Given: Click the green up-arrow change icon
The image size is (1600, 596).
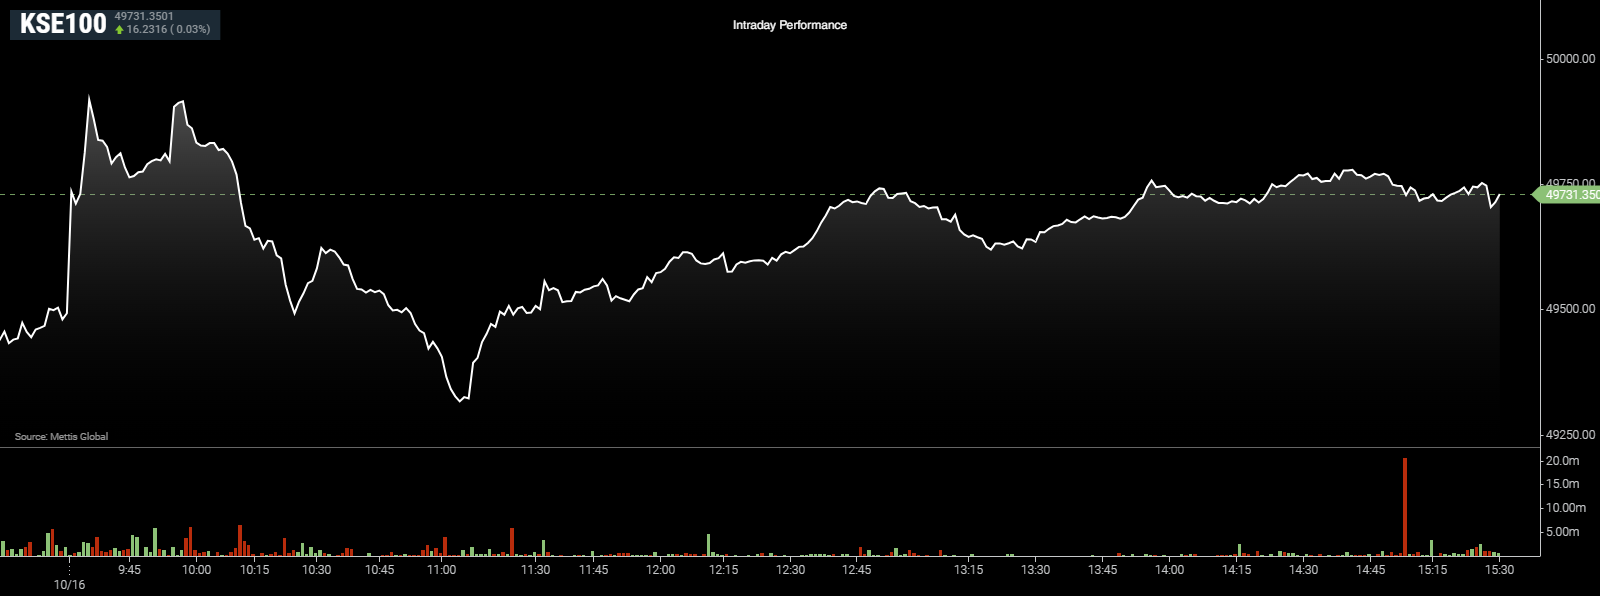Looking at the screenshot, I should pyautogui.click(x=119, y=30).
